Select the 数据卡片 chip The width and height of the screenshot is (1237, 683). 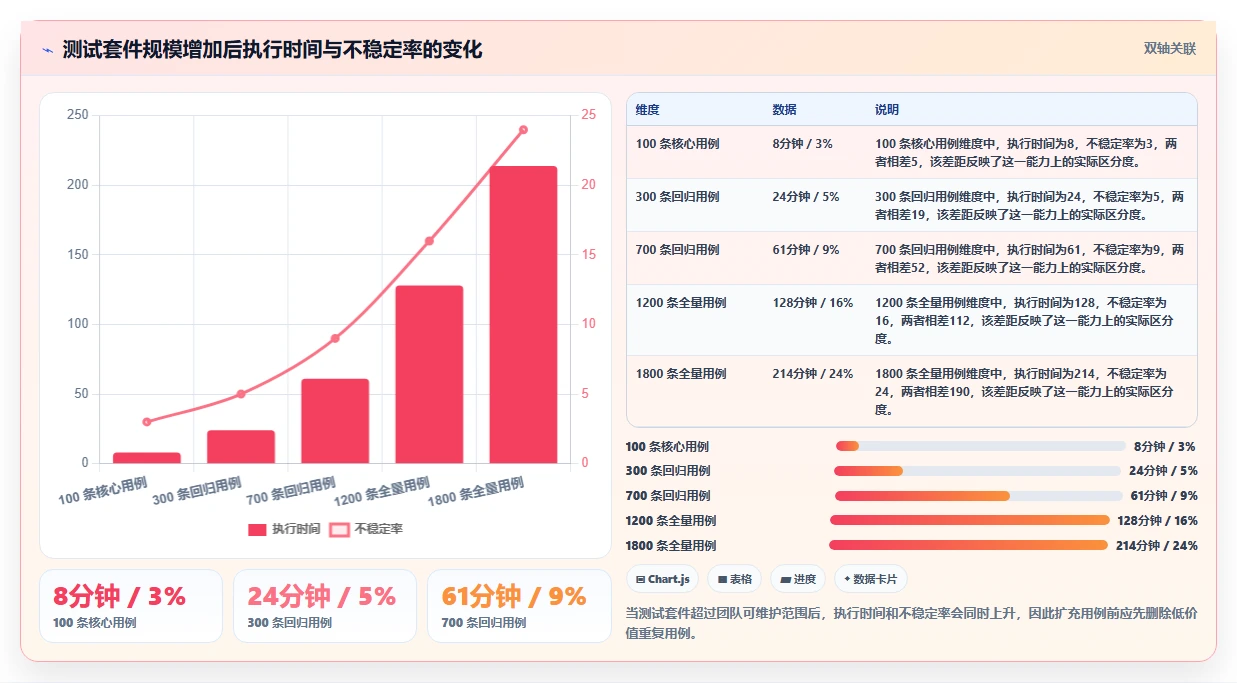(x=871, y=579)
